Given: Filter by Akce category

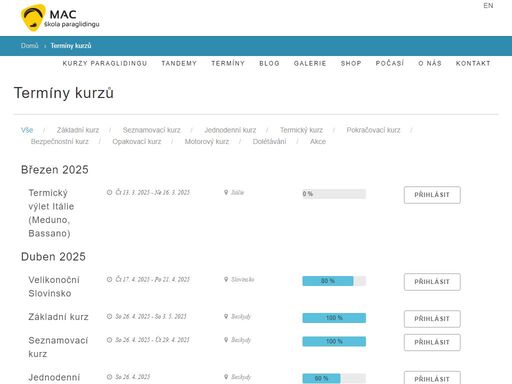Looking at the screenshot, I should tap(318, 142).
